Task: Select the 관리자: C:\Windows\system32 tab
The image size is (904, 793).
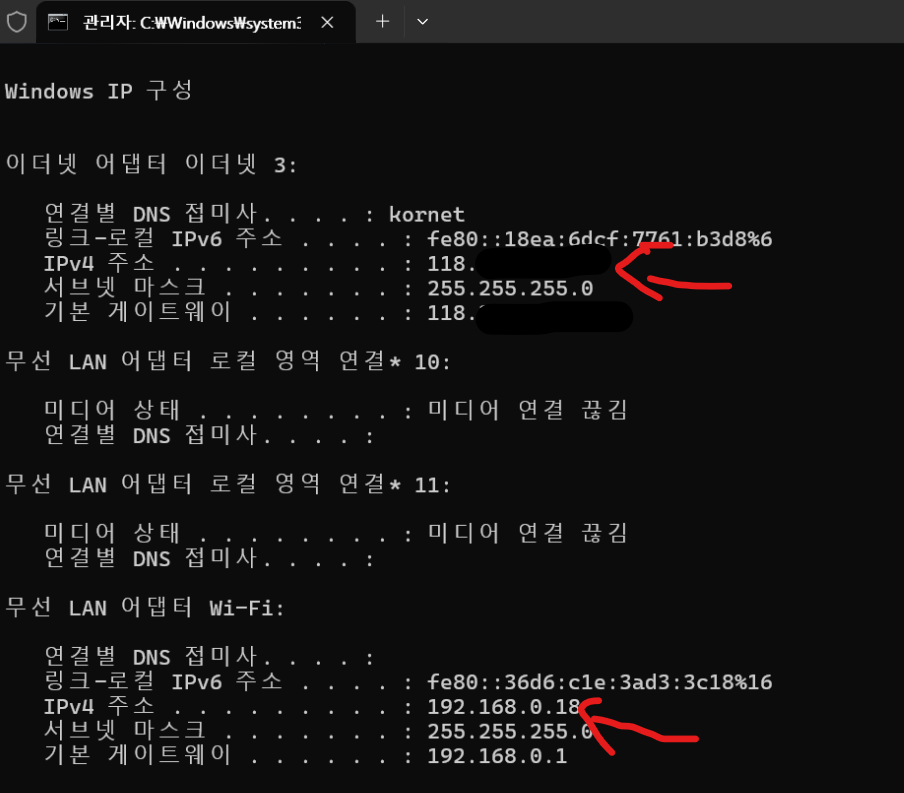Action: [x=195, y=22]
